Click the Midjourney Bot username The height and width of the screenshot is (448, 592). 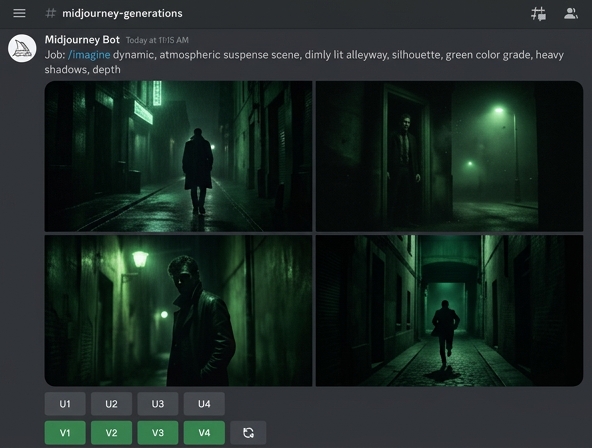point(82,40)
